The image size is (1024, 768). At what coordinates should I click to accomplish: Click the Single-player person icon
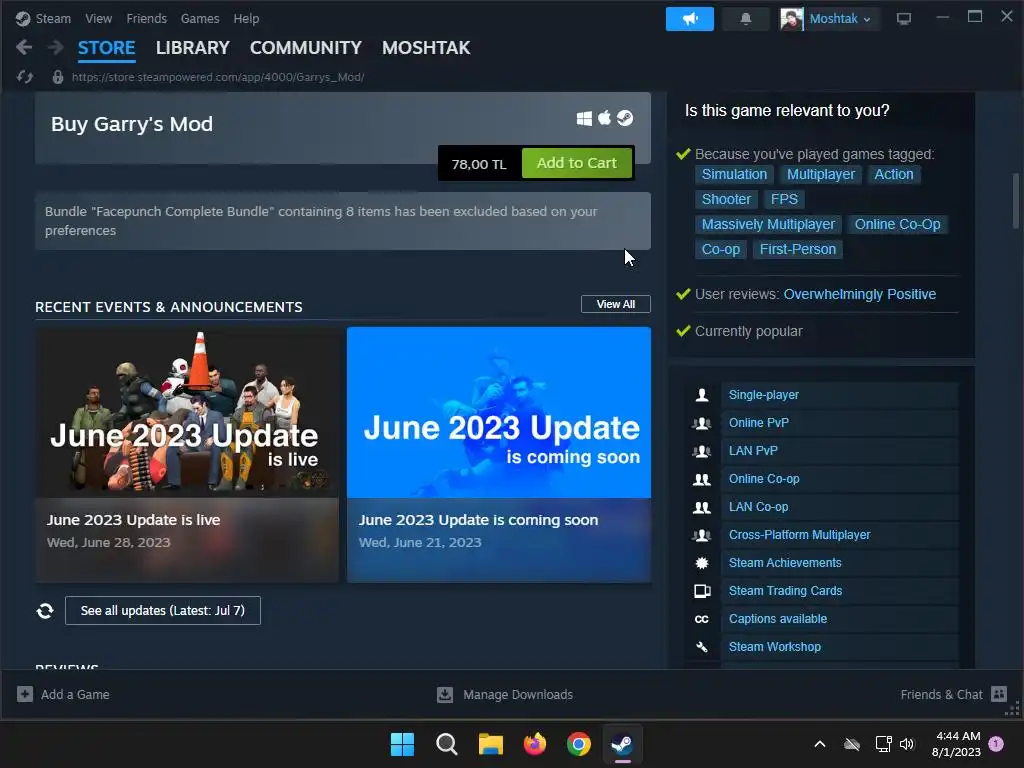coord(702,395)
